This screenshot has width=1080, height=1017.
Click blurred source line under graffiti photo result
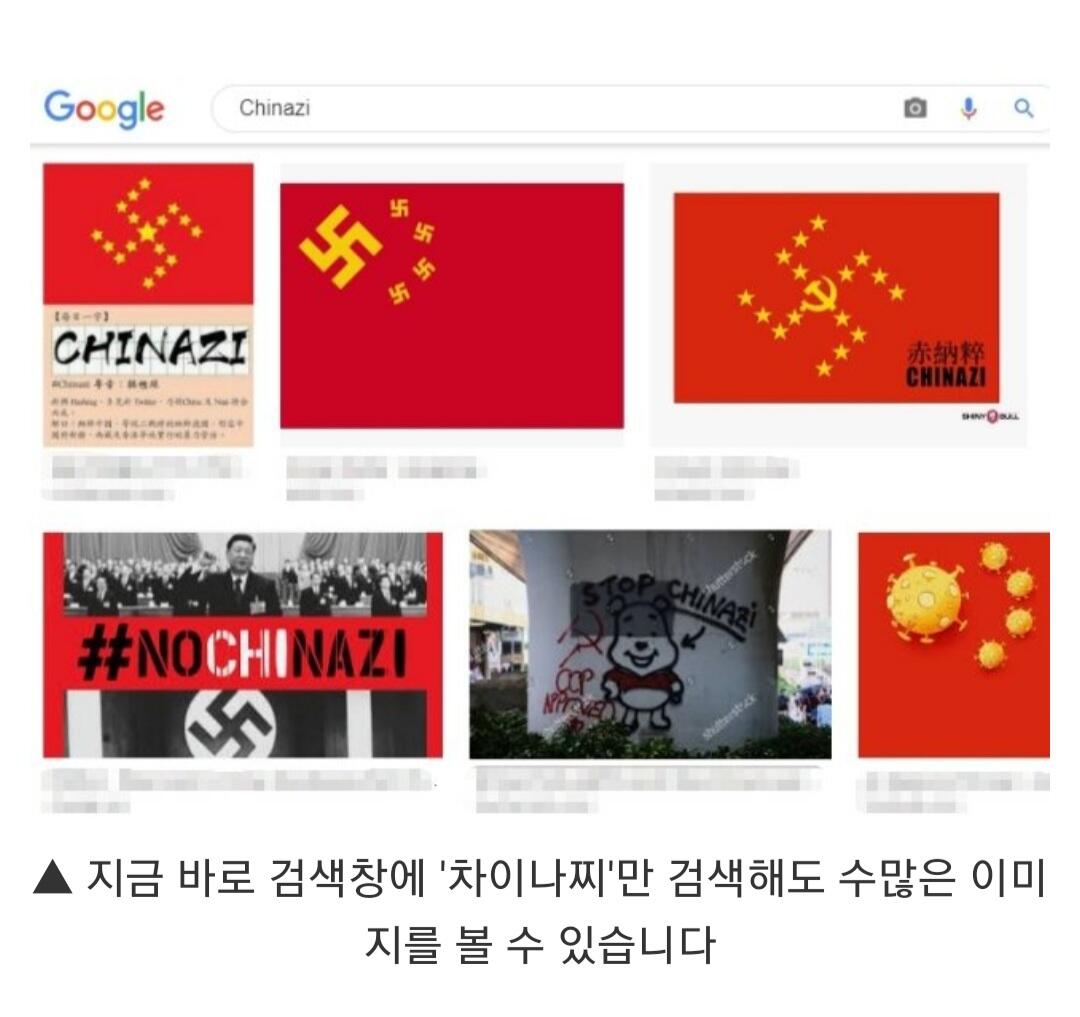click(x=536, y=804)
